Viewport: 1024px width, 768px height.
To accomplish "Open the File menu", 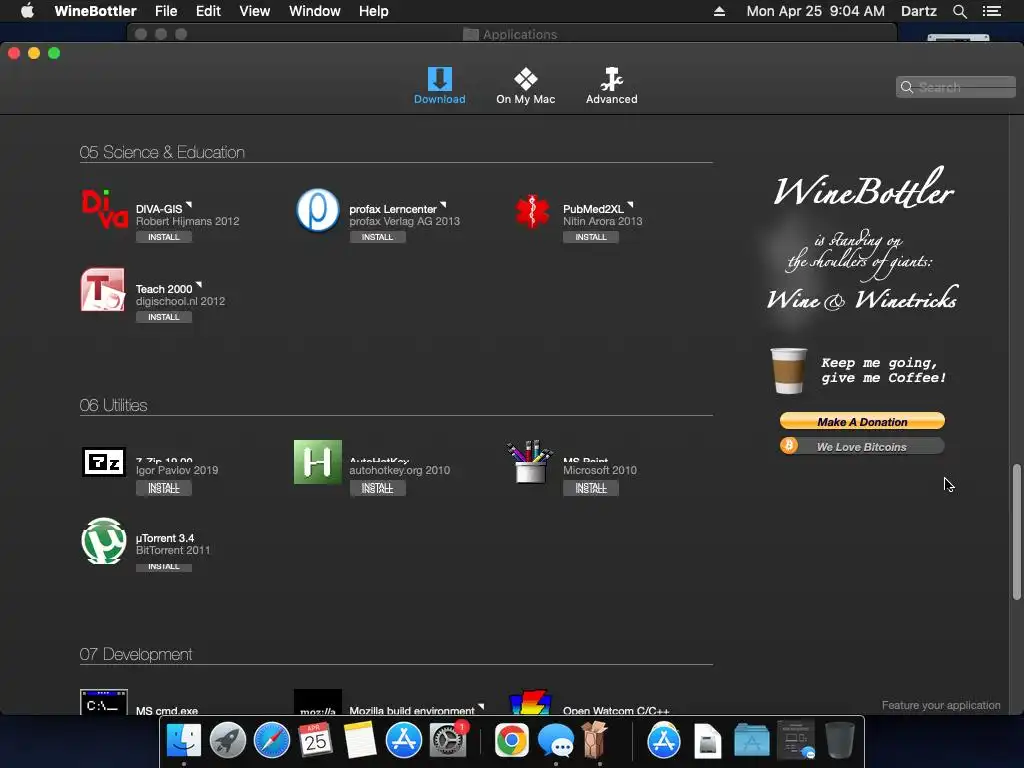I will pyautogui.click(x=166, y=11).
